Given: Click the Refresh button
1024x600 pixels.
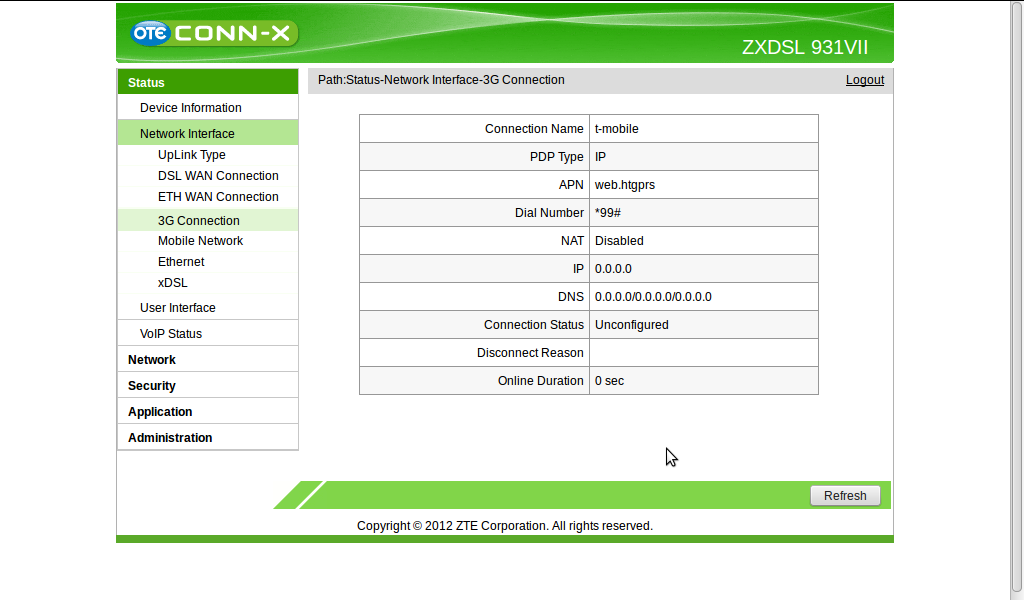Looking at the screenshot, I should tap(845, 496).
